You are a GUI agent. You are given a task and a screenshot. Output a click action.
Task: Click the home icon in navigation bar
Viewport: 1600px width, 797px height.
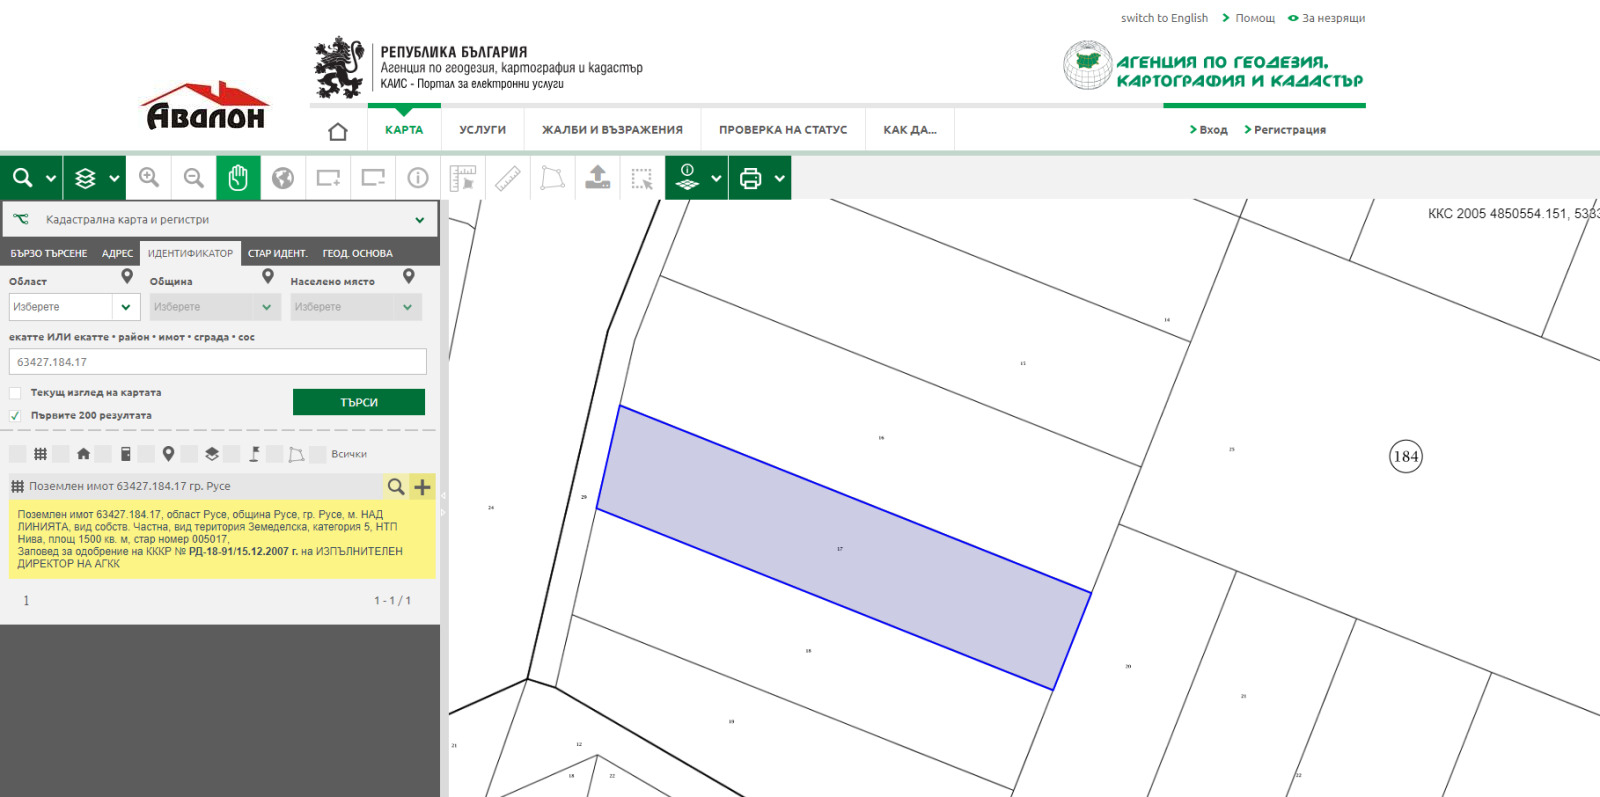click(338, 131)
